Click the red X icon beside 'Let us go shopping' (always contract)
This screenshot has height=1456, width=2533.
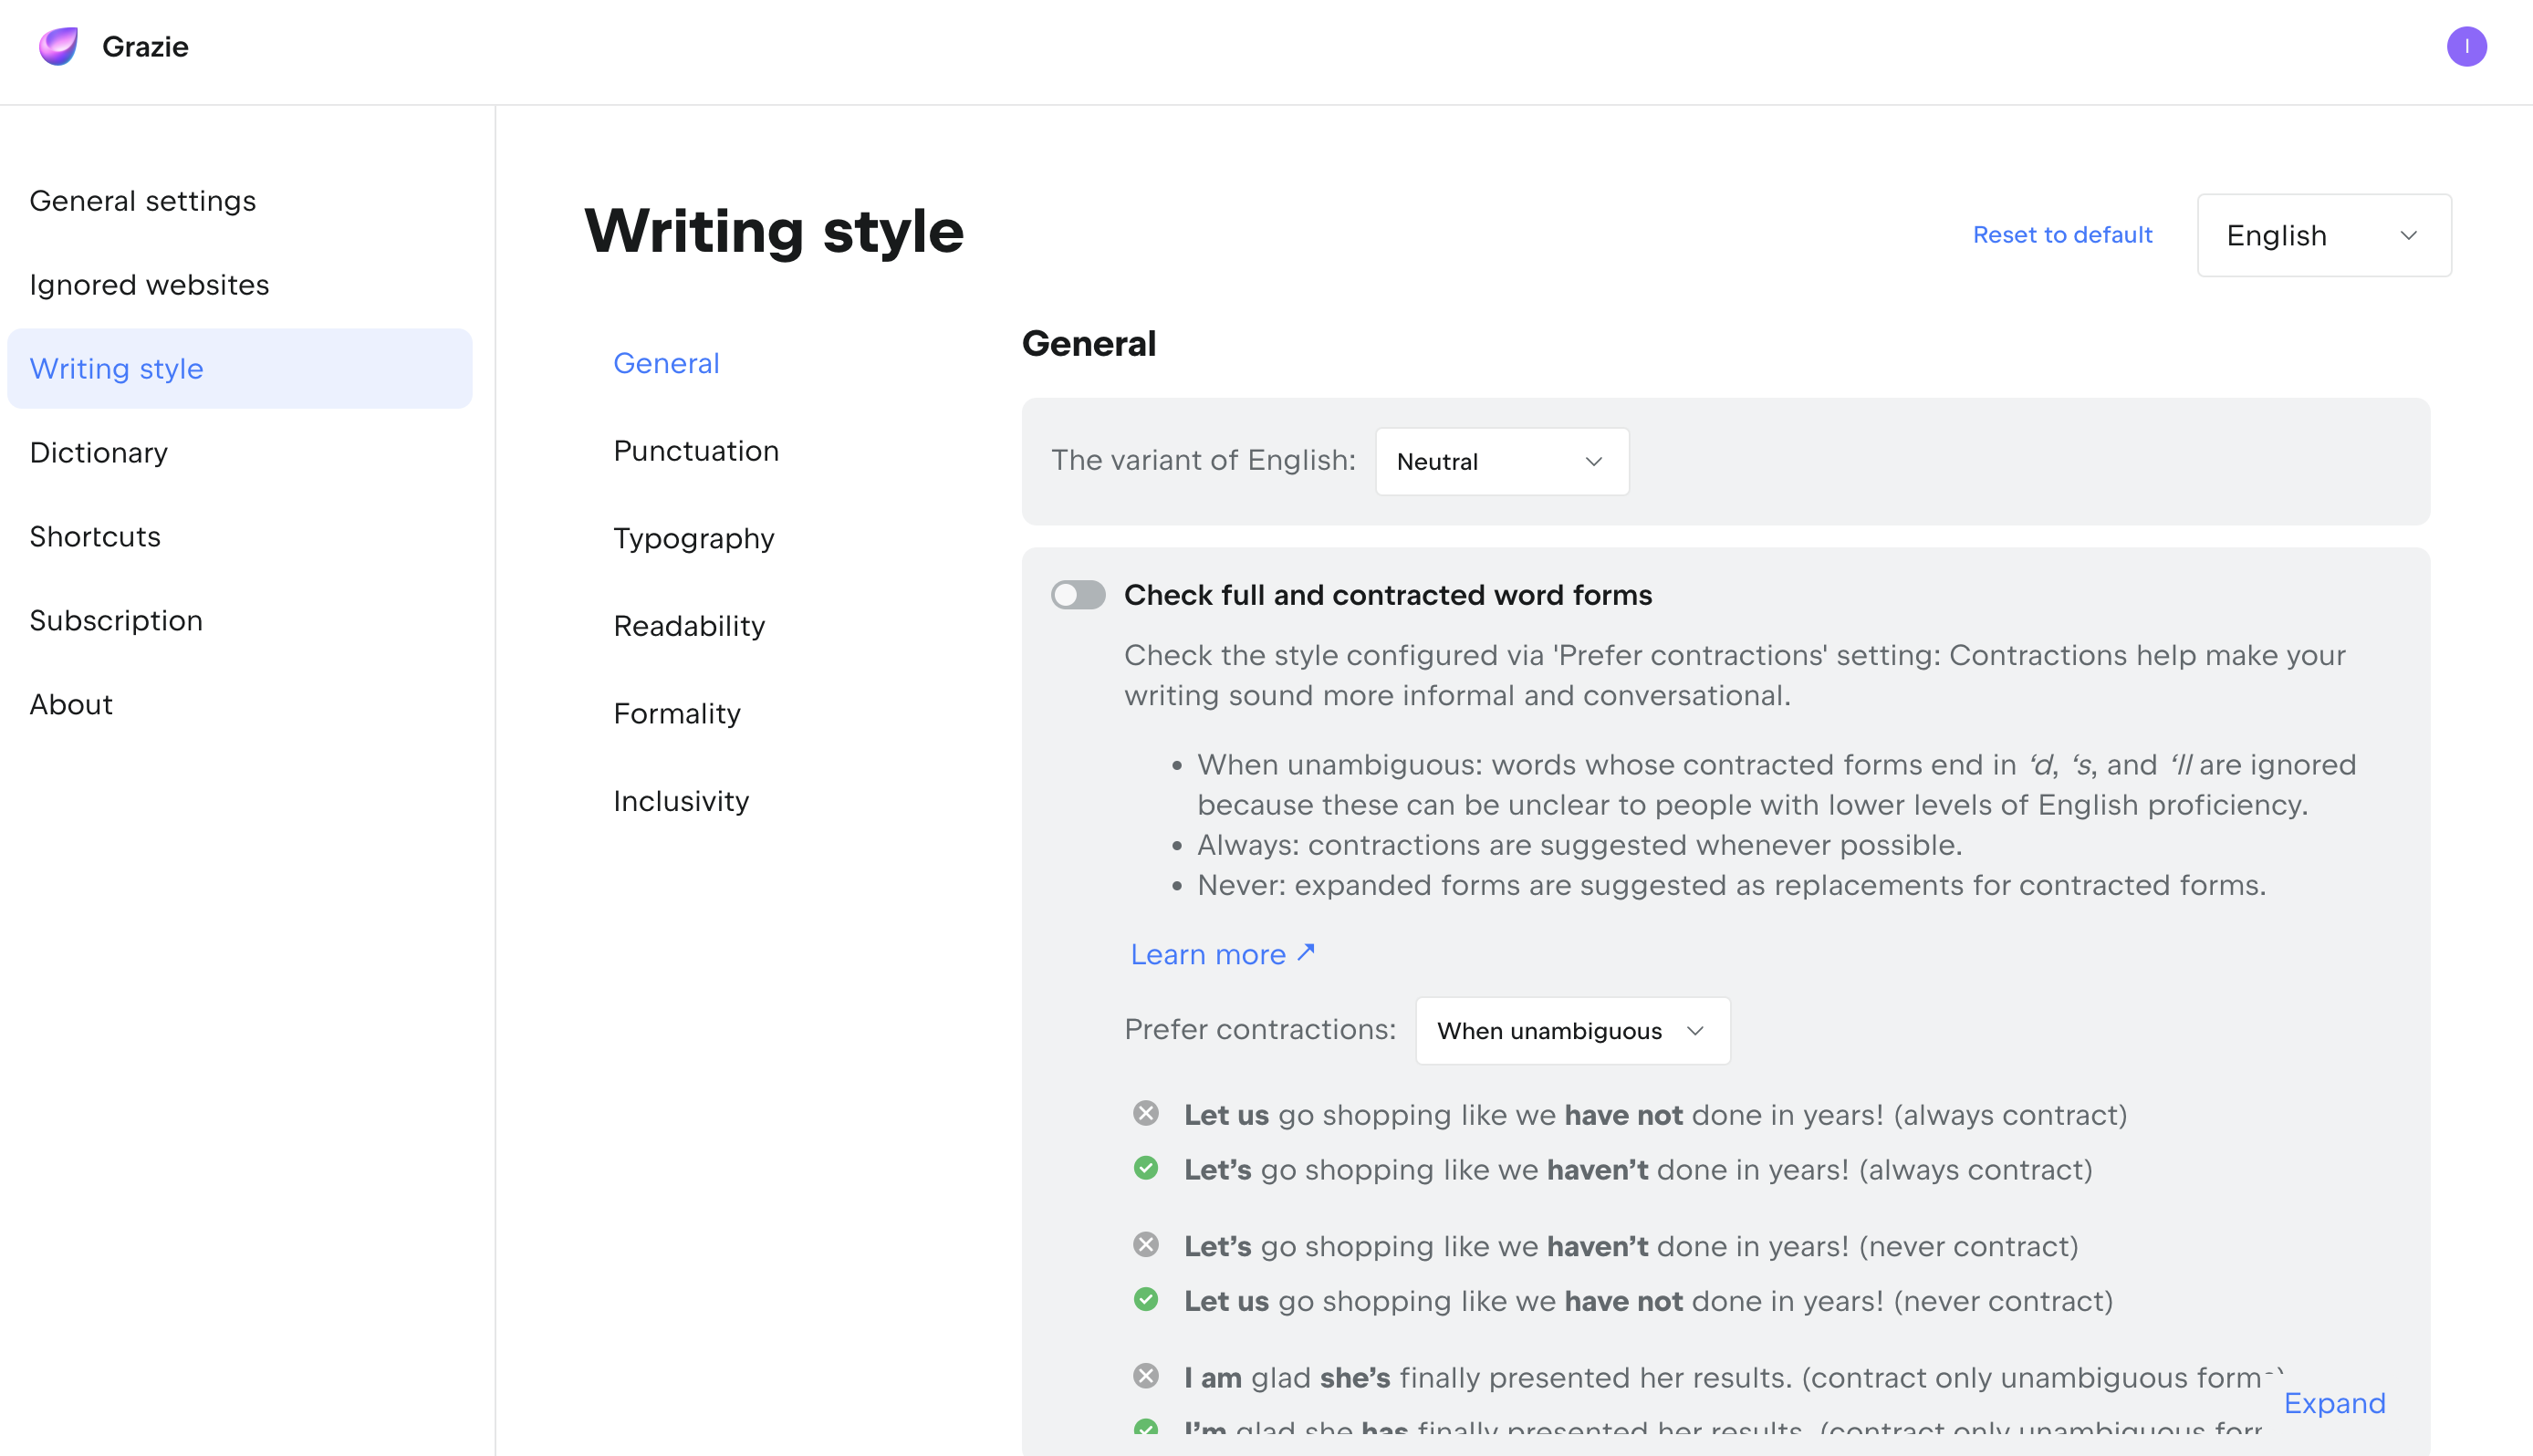[x=1146, y=1113]
